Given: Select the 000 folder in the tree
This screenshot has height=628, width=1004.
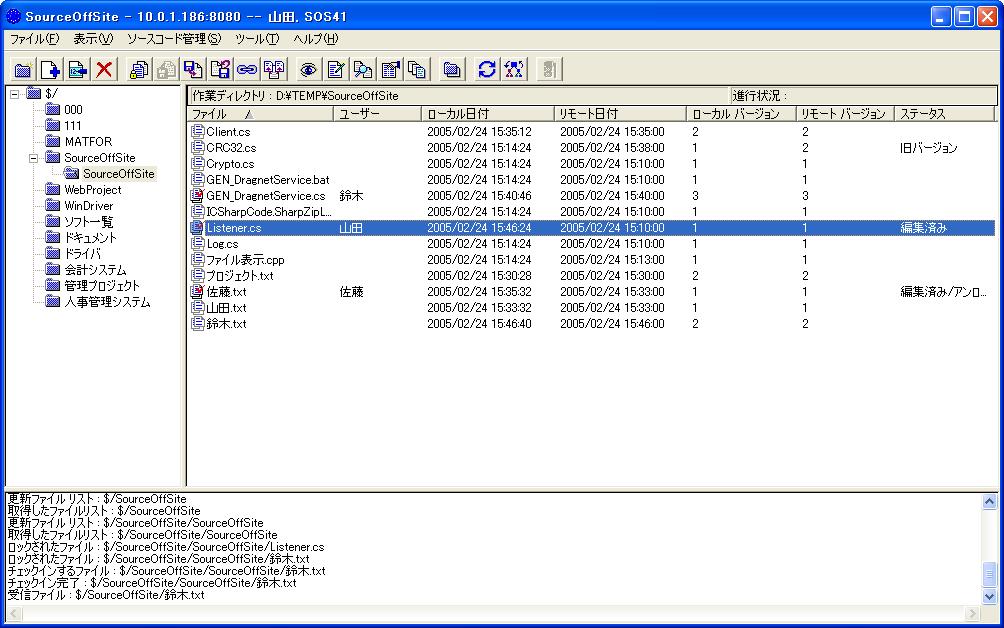Looking at the screenshot, I should (x=73, y=109).
